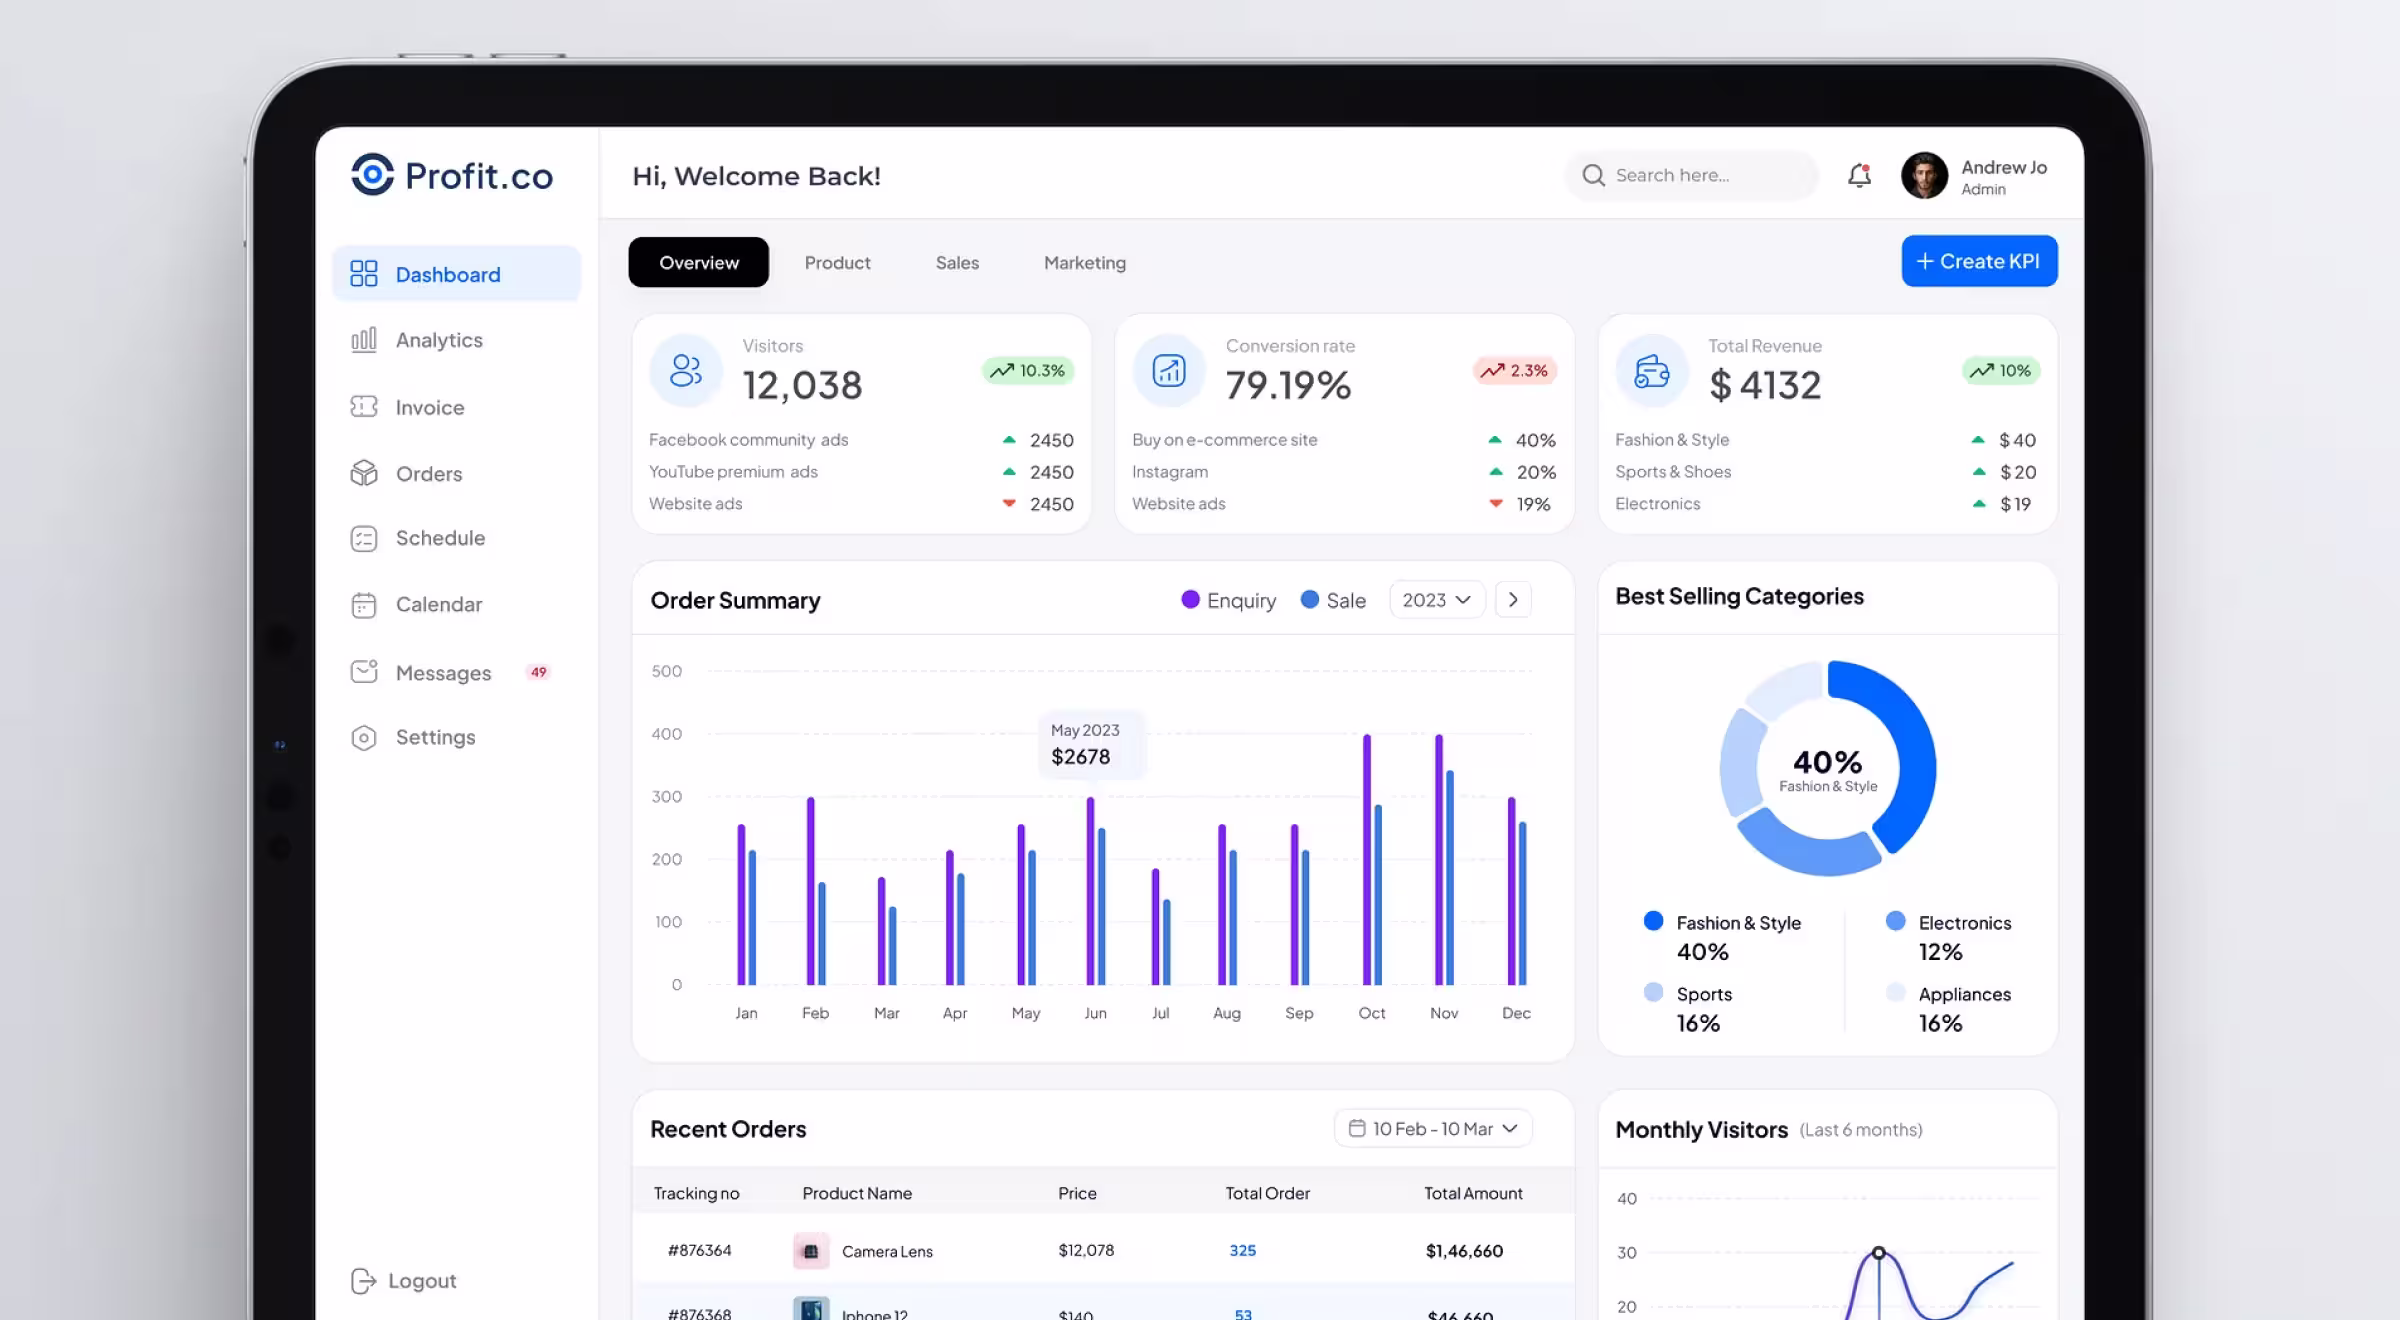Switch to the Overview tab
This screenshot has width=2400, height=1320.
coord(699,262)
